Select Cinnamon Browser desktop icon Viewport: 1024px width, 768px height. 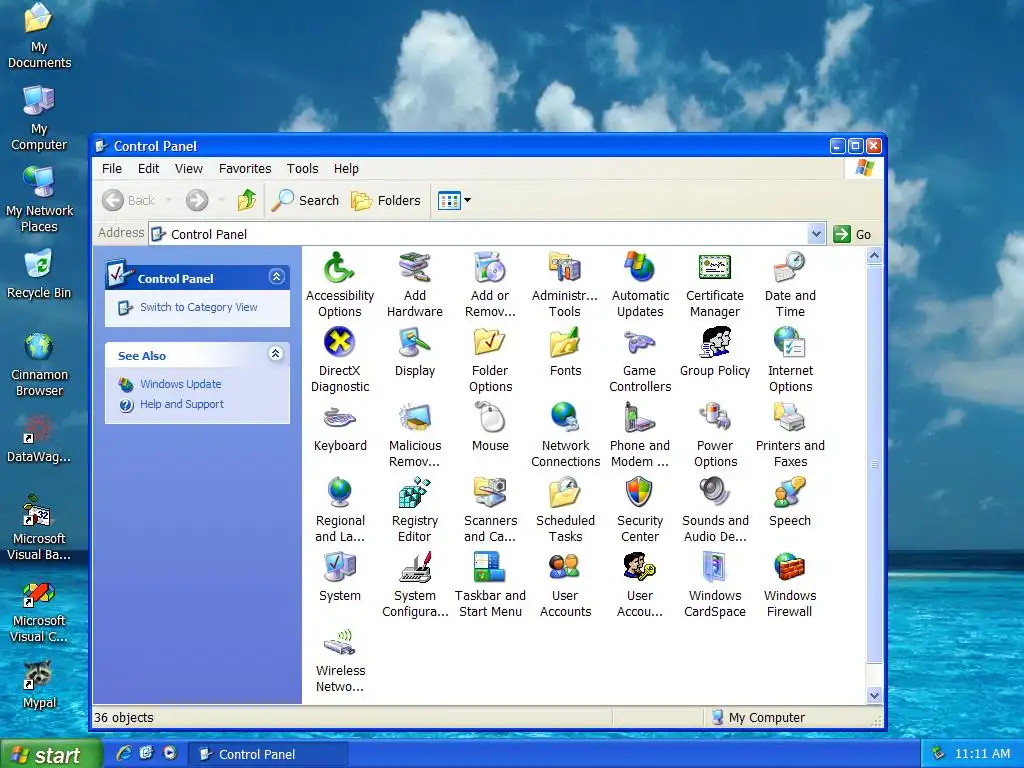(x=39, y=364)
